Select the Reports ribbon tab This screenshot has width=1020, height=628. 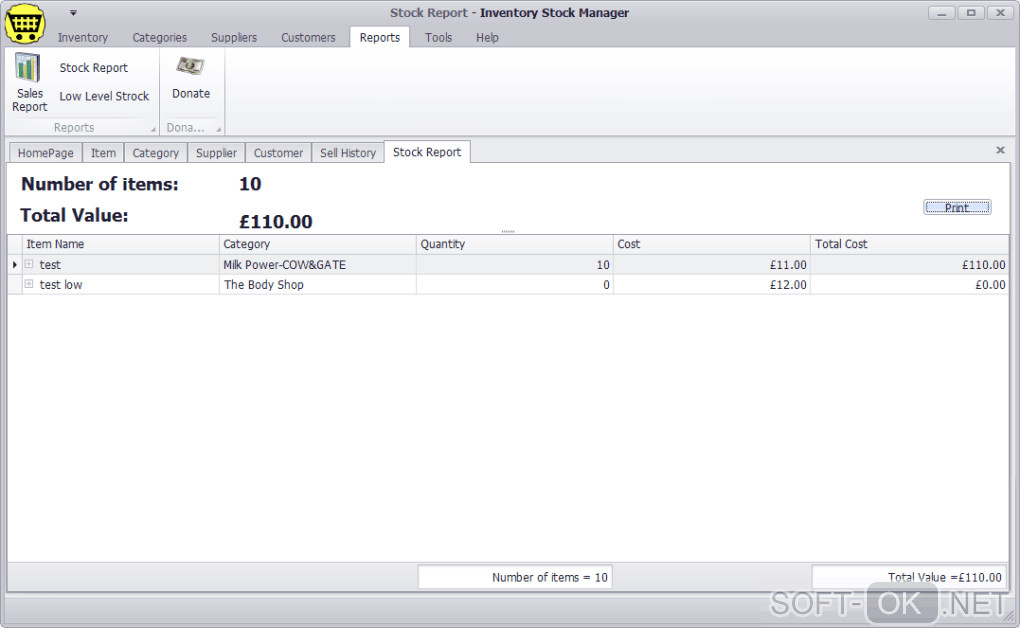[x=380, y=38]
